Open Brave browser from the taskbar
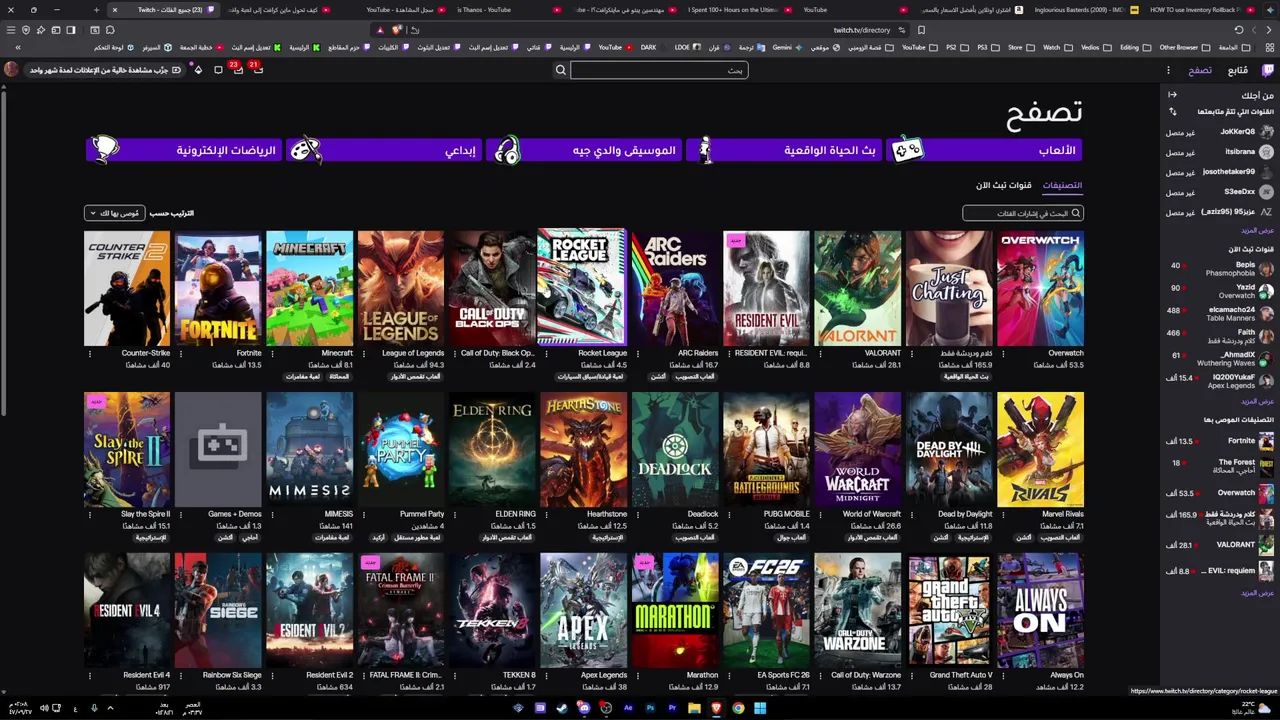 point(716,708)
